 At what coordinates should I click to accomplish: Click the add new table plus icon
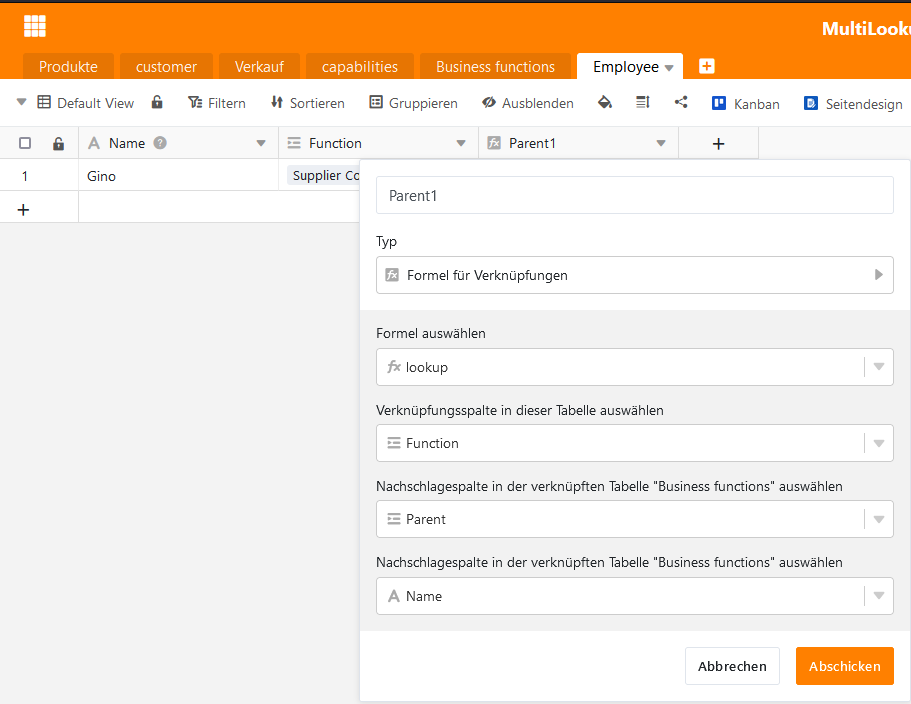pyautogui.click(x=707, y=66)
